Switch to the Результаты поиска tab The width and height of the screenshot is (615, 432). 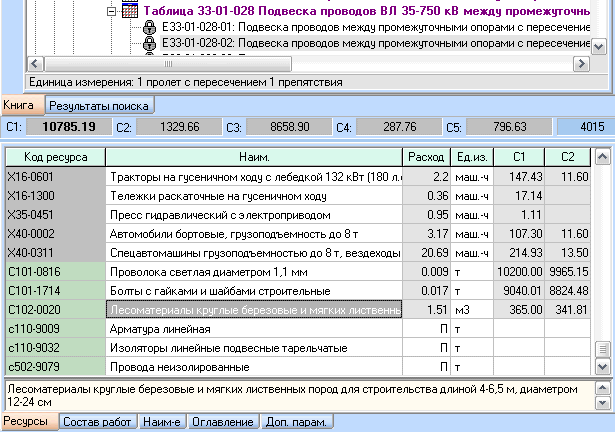pos(98,105)
